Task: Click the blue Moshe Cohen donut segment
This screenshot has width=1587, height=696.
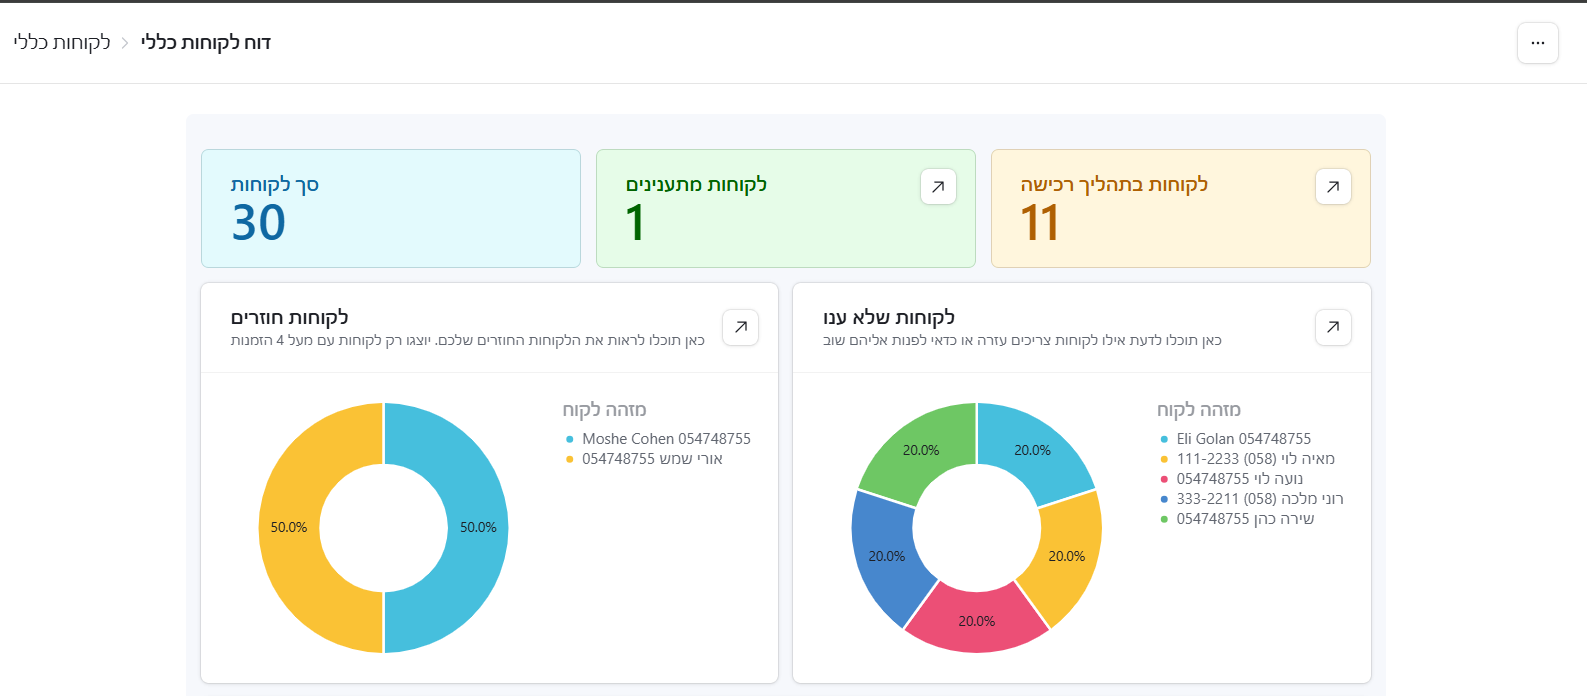Action: tap(477, 527)
